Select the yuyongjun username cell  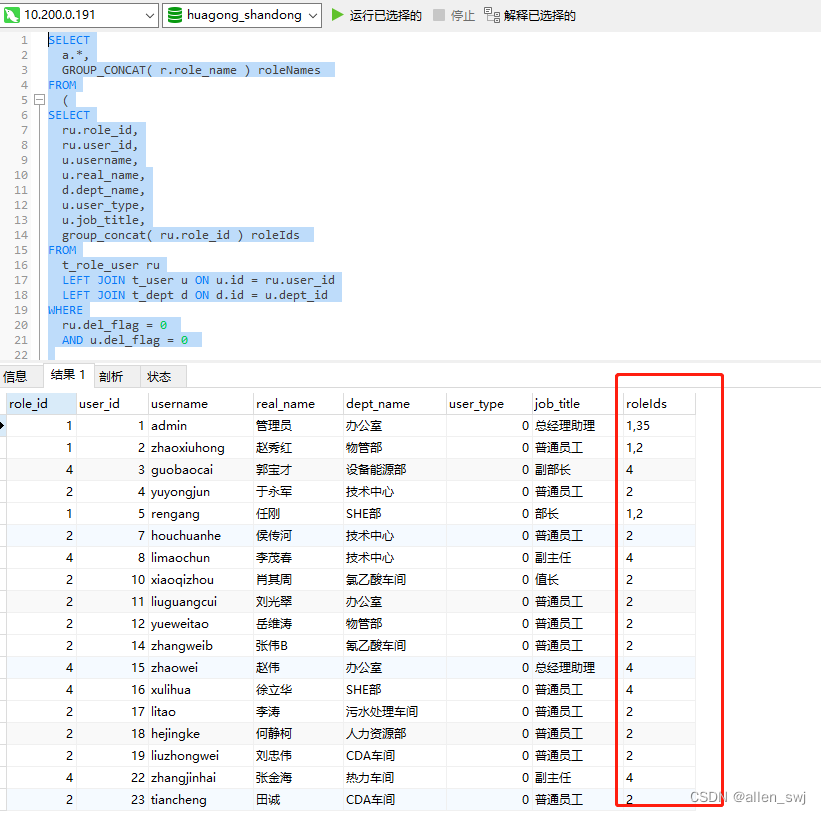pyautogui.click(x=201, y=492)
